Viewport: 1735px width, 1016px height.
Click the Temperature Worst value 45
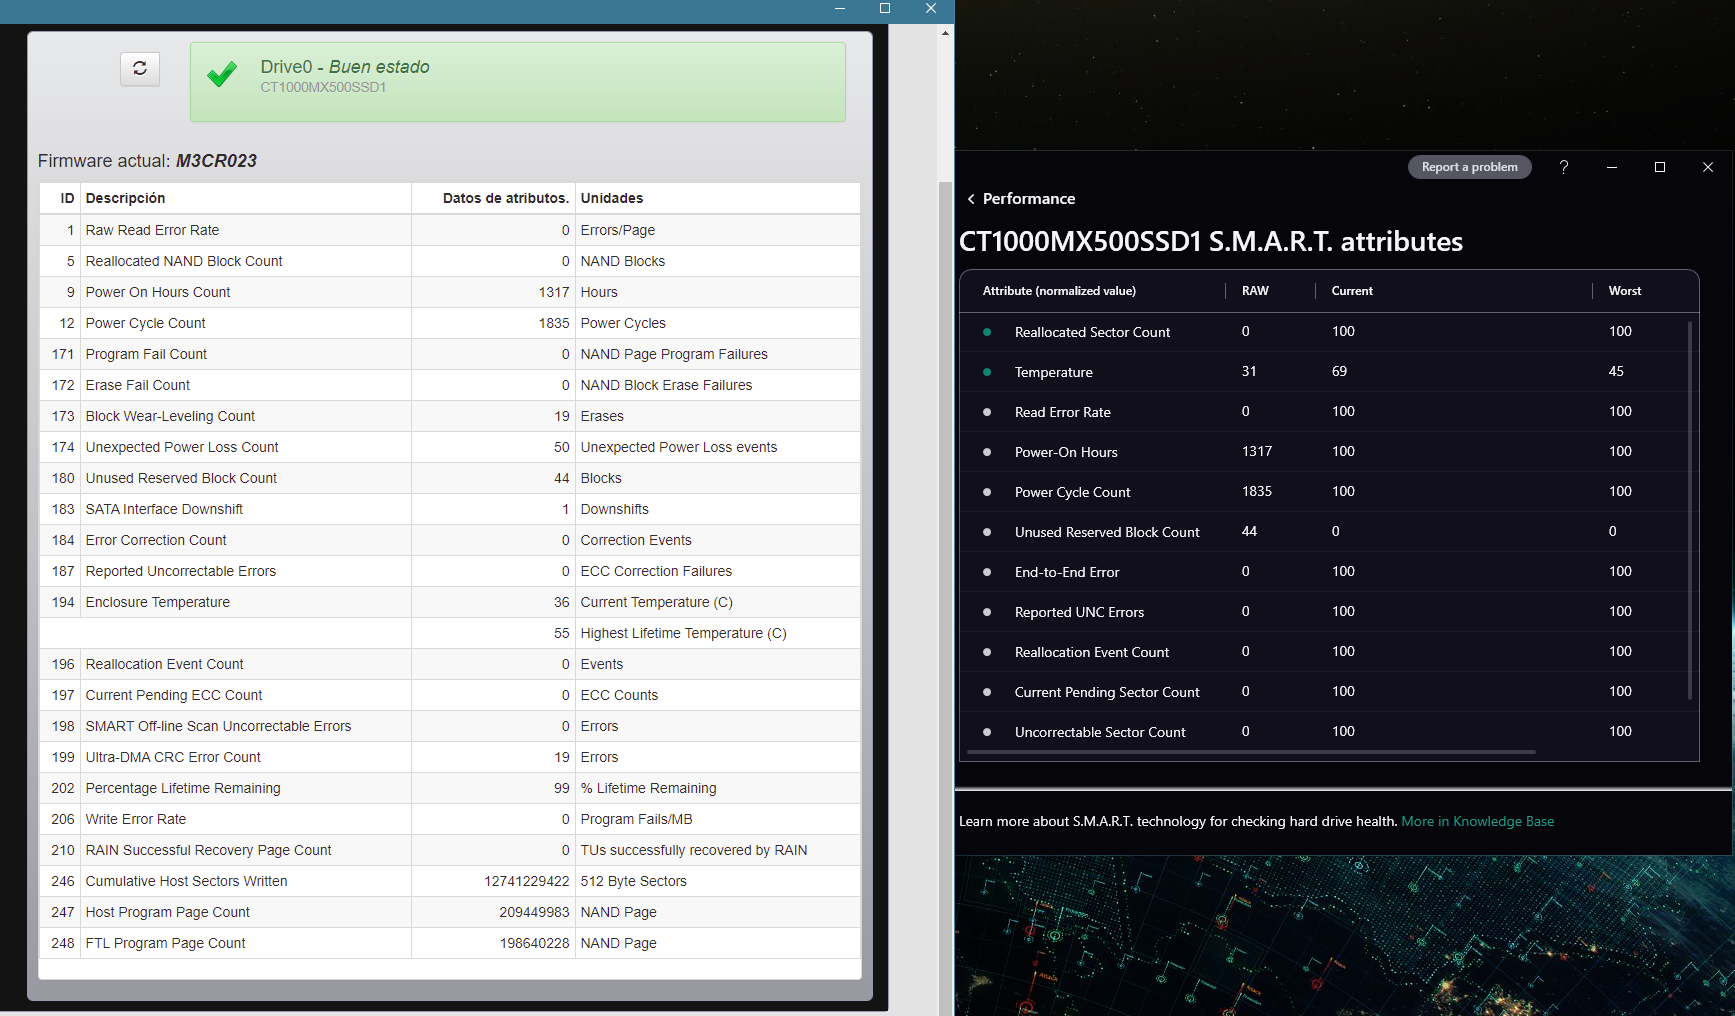[1616, 371]
